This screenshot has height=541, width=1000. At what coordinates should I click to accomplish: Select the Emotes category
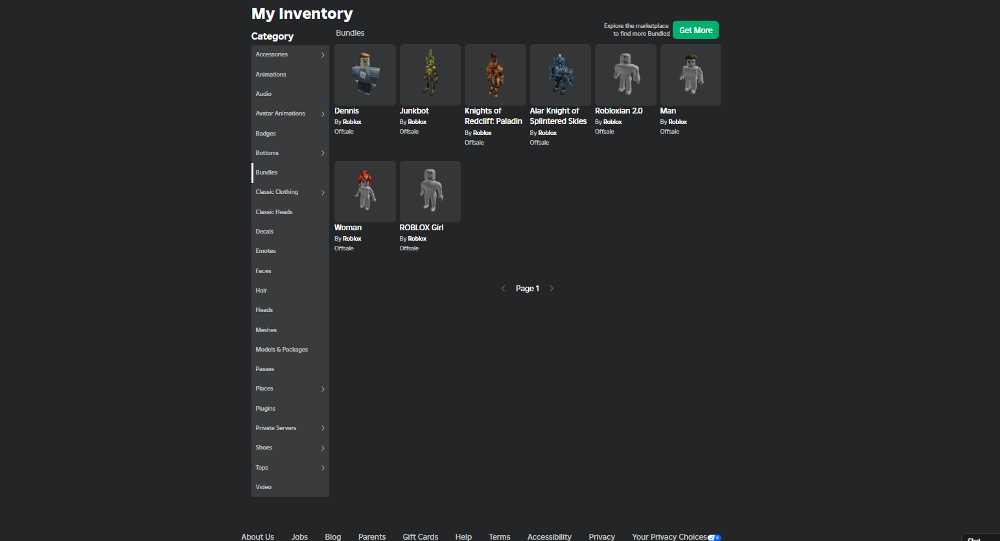pyautogui.click(x=290, y=251)
